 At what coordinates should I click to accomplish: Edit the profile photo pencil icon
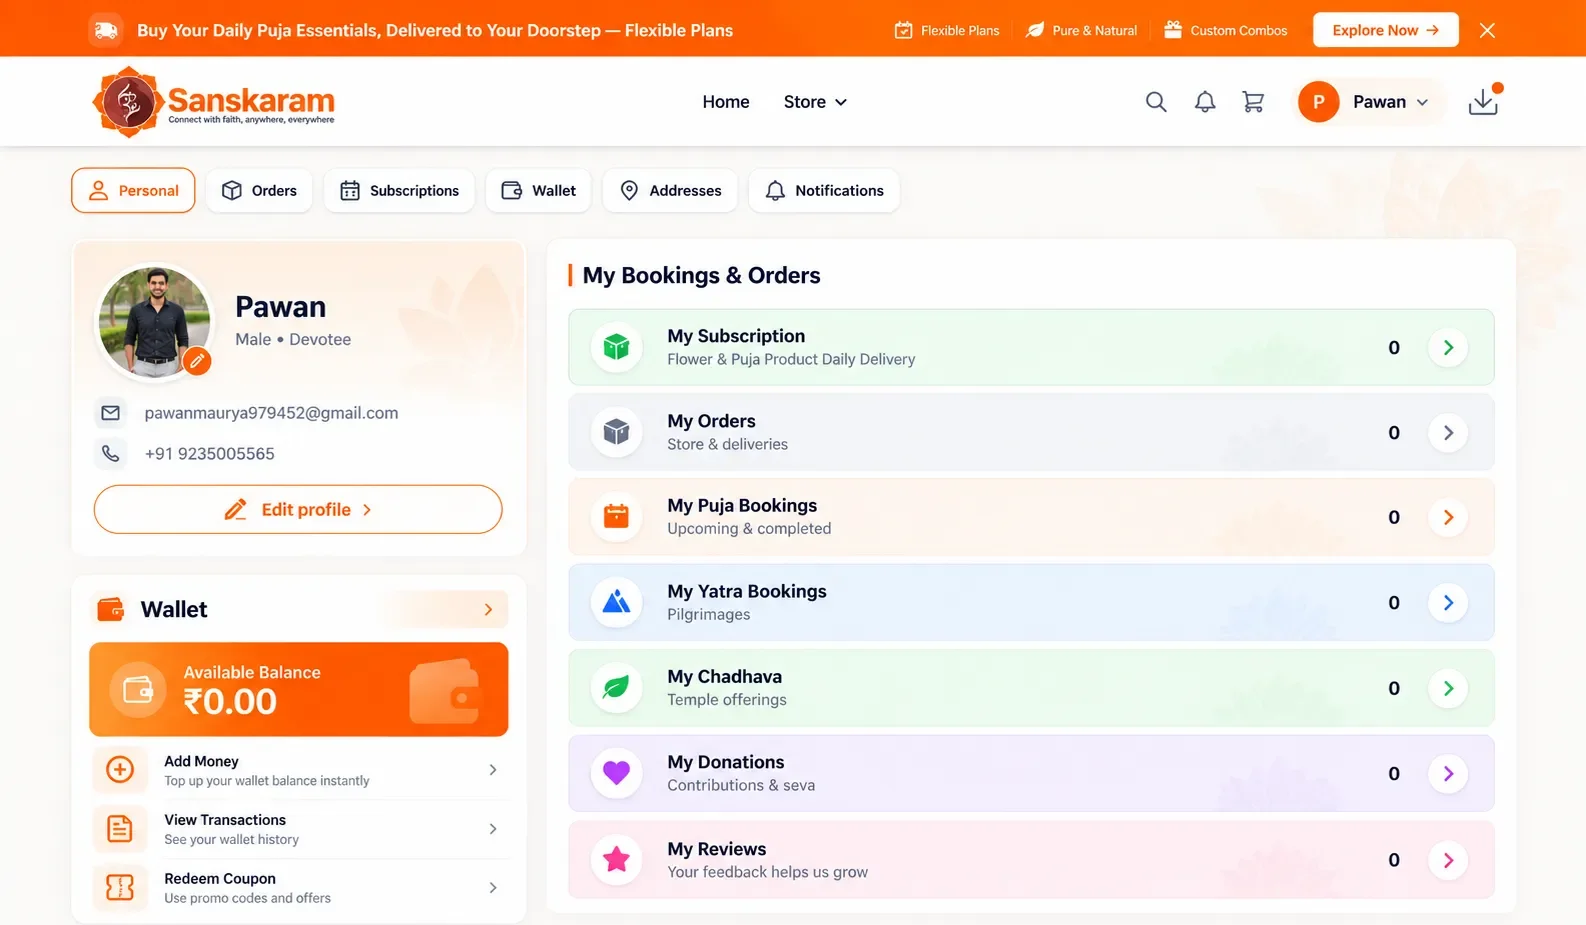(x=198, y=361)
